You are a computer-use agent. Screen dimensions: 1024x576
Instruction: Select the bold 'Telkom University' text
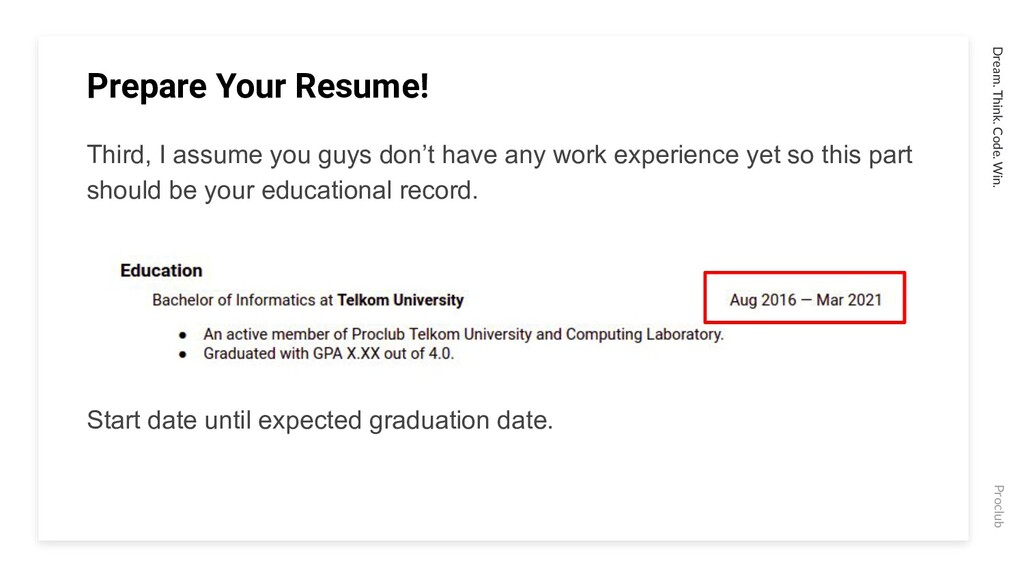[400, 300]
